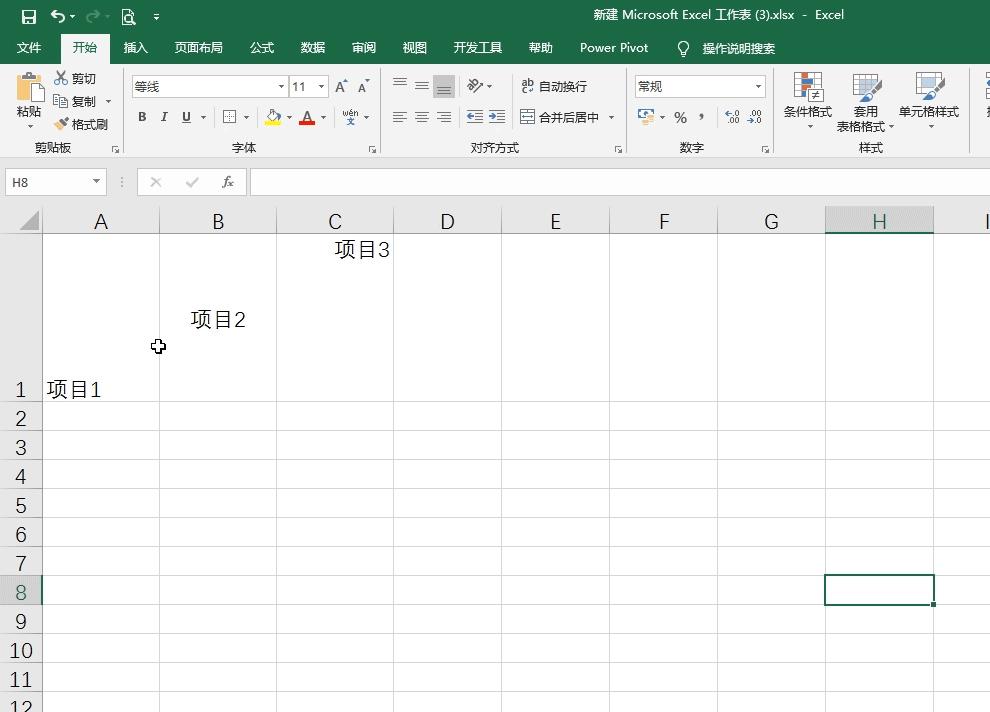This screenshot has height=712, width=990.
Task: Open the font name dropdown
Action: pyautogui.click(x=281, y=86)
